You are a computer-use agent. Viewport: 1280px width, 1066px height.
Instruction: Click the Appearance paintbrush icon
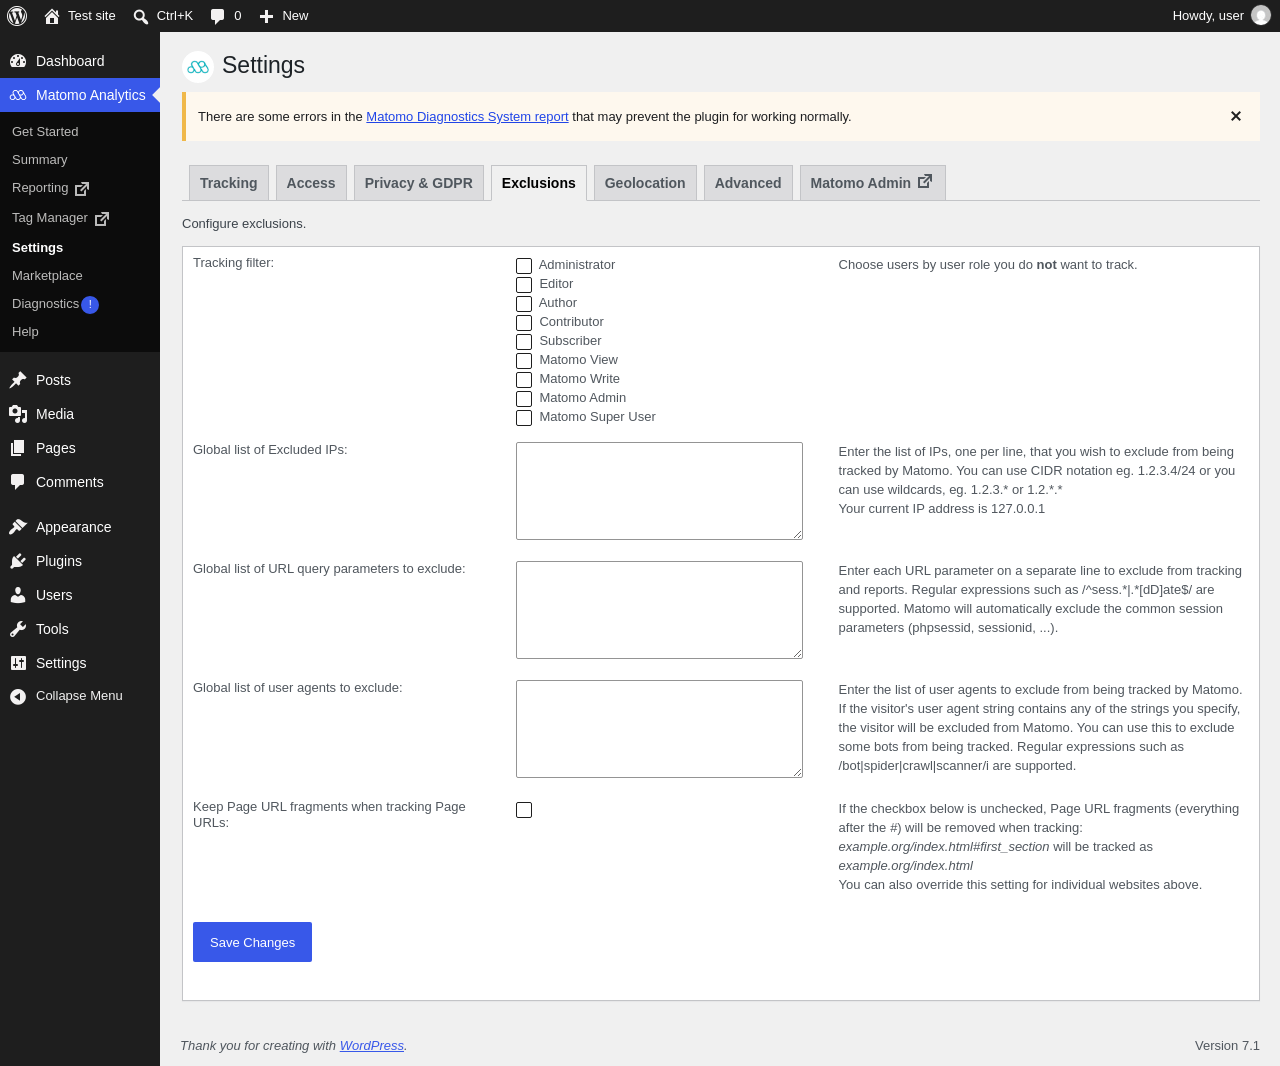click(18, 527)
